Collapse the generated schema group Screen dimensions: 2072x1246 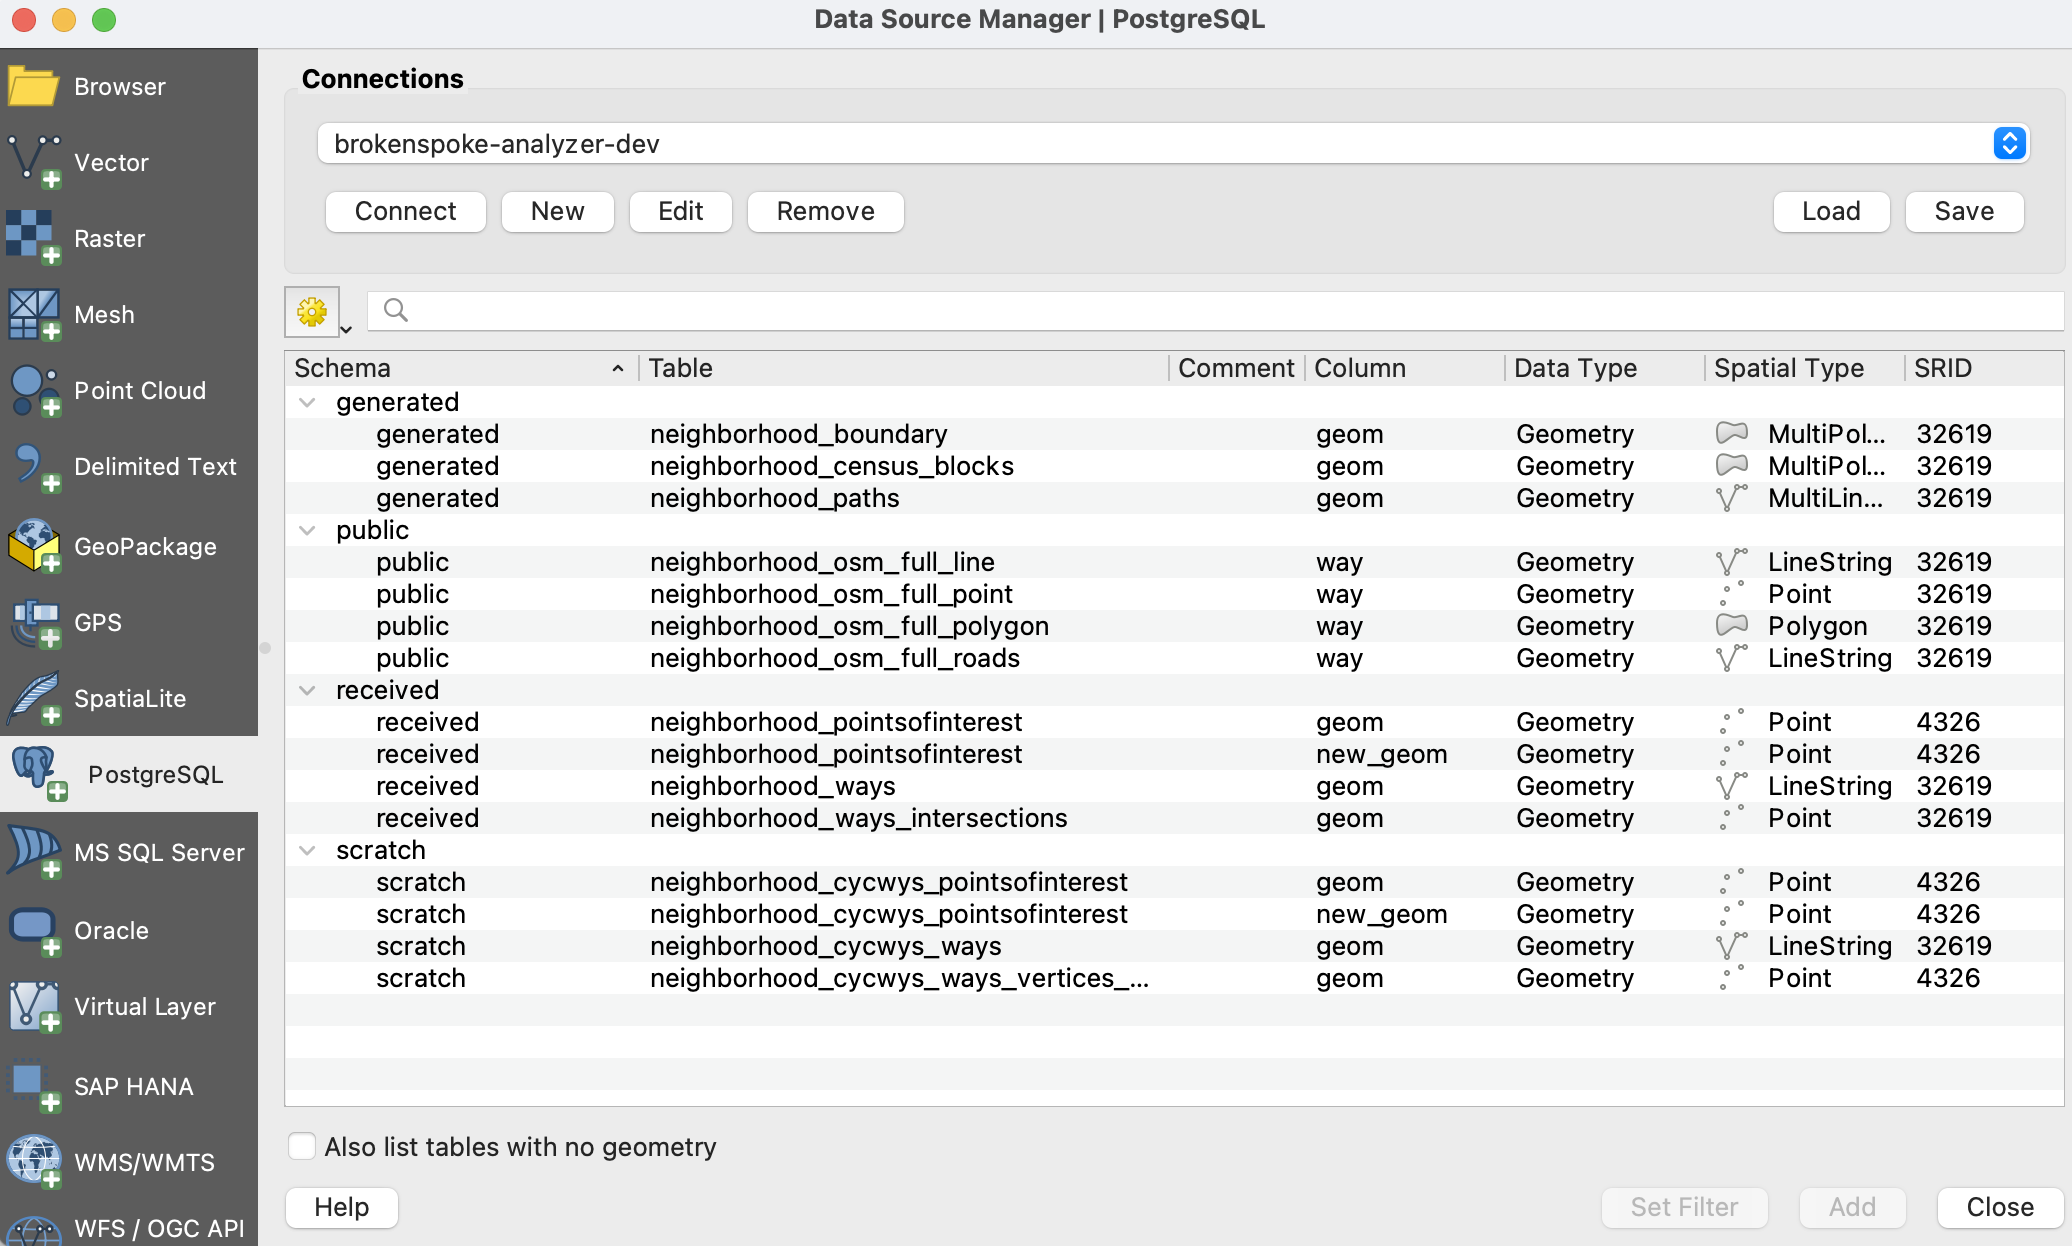(x=308, y=402)
